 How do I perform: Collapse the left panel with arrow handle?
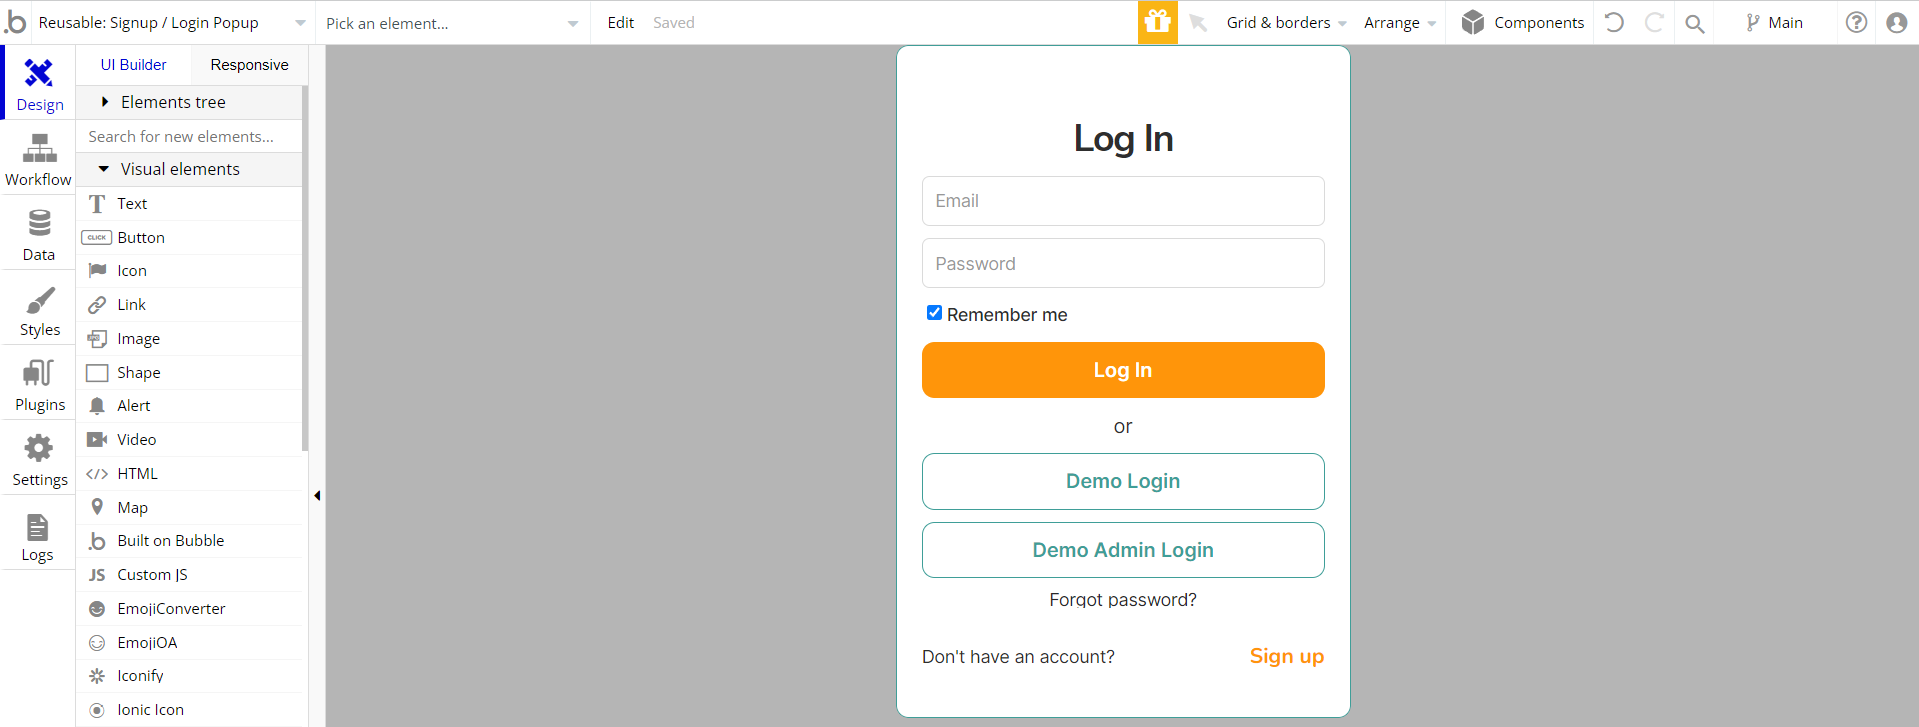pyautogui.click(x=317, y=495)
